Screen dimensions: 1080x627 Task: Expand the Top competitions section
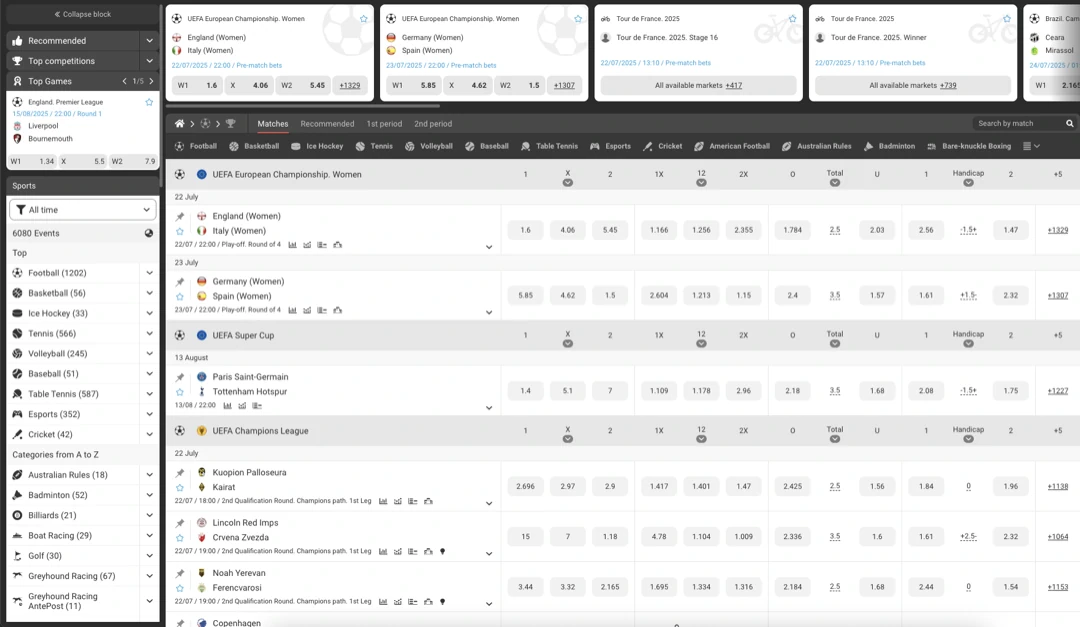tap(149, 61)
